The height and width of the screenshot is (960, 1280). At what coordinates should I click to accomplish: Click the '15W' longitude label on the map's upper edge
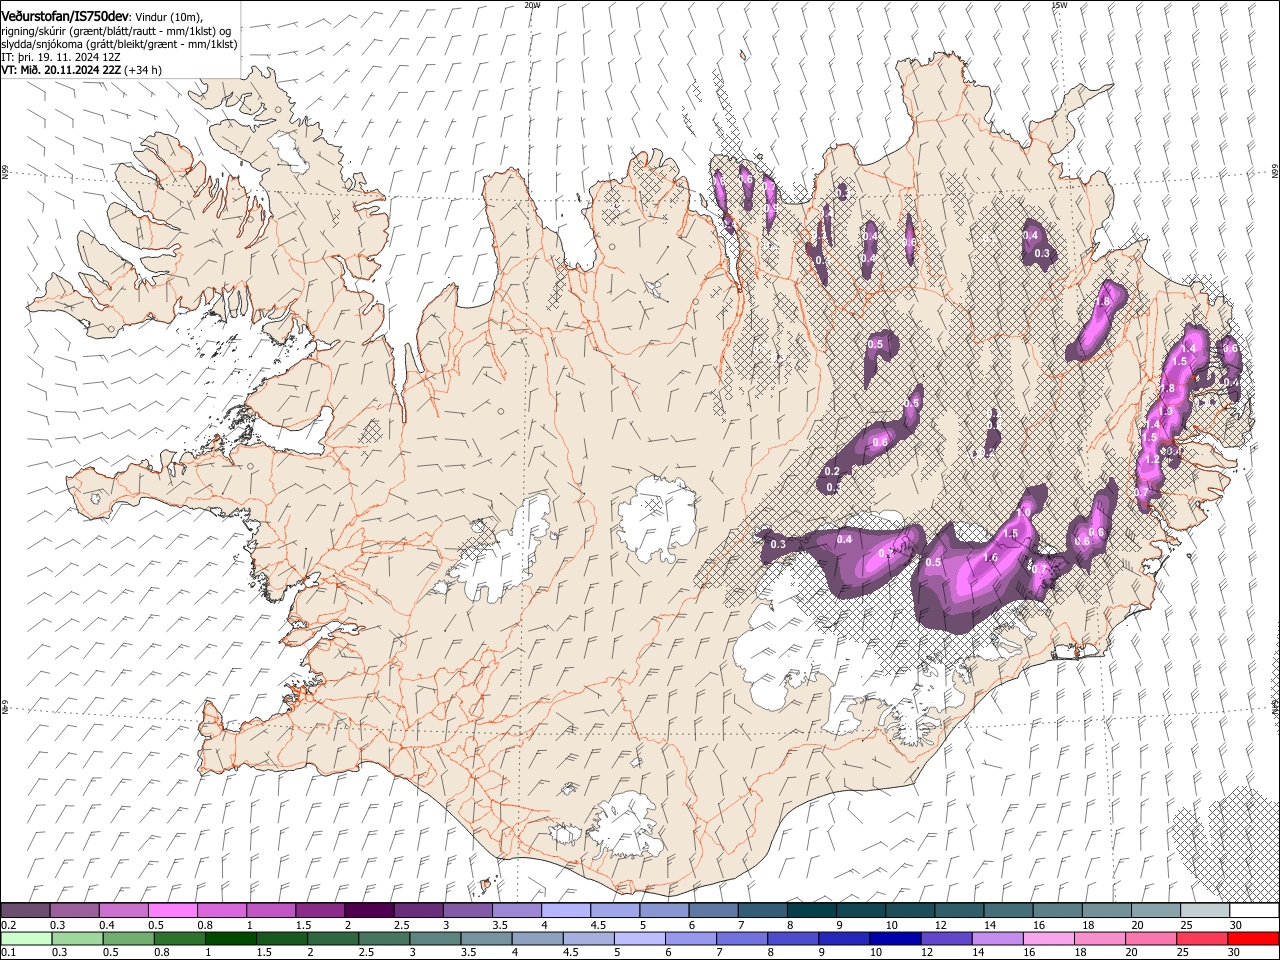point(1058,5)
